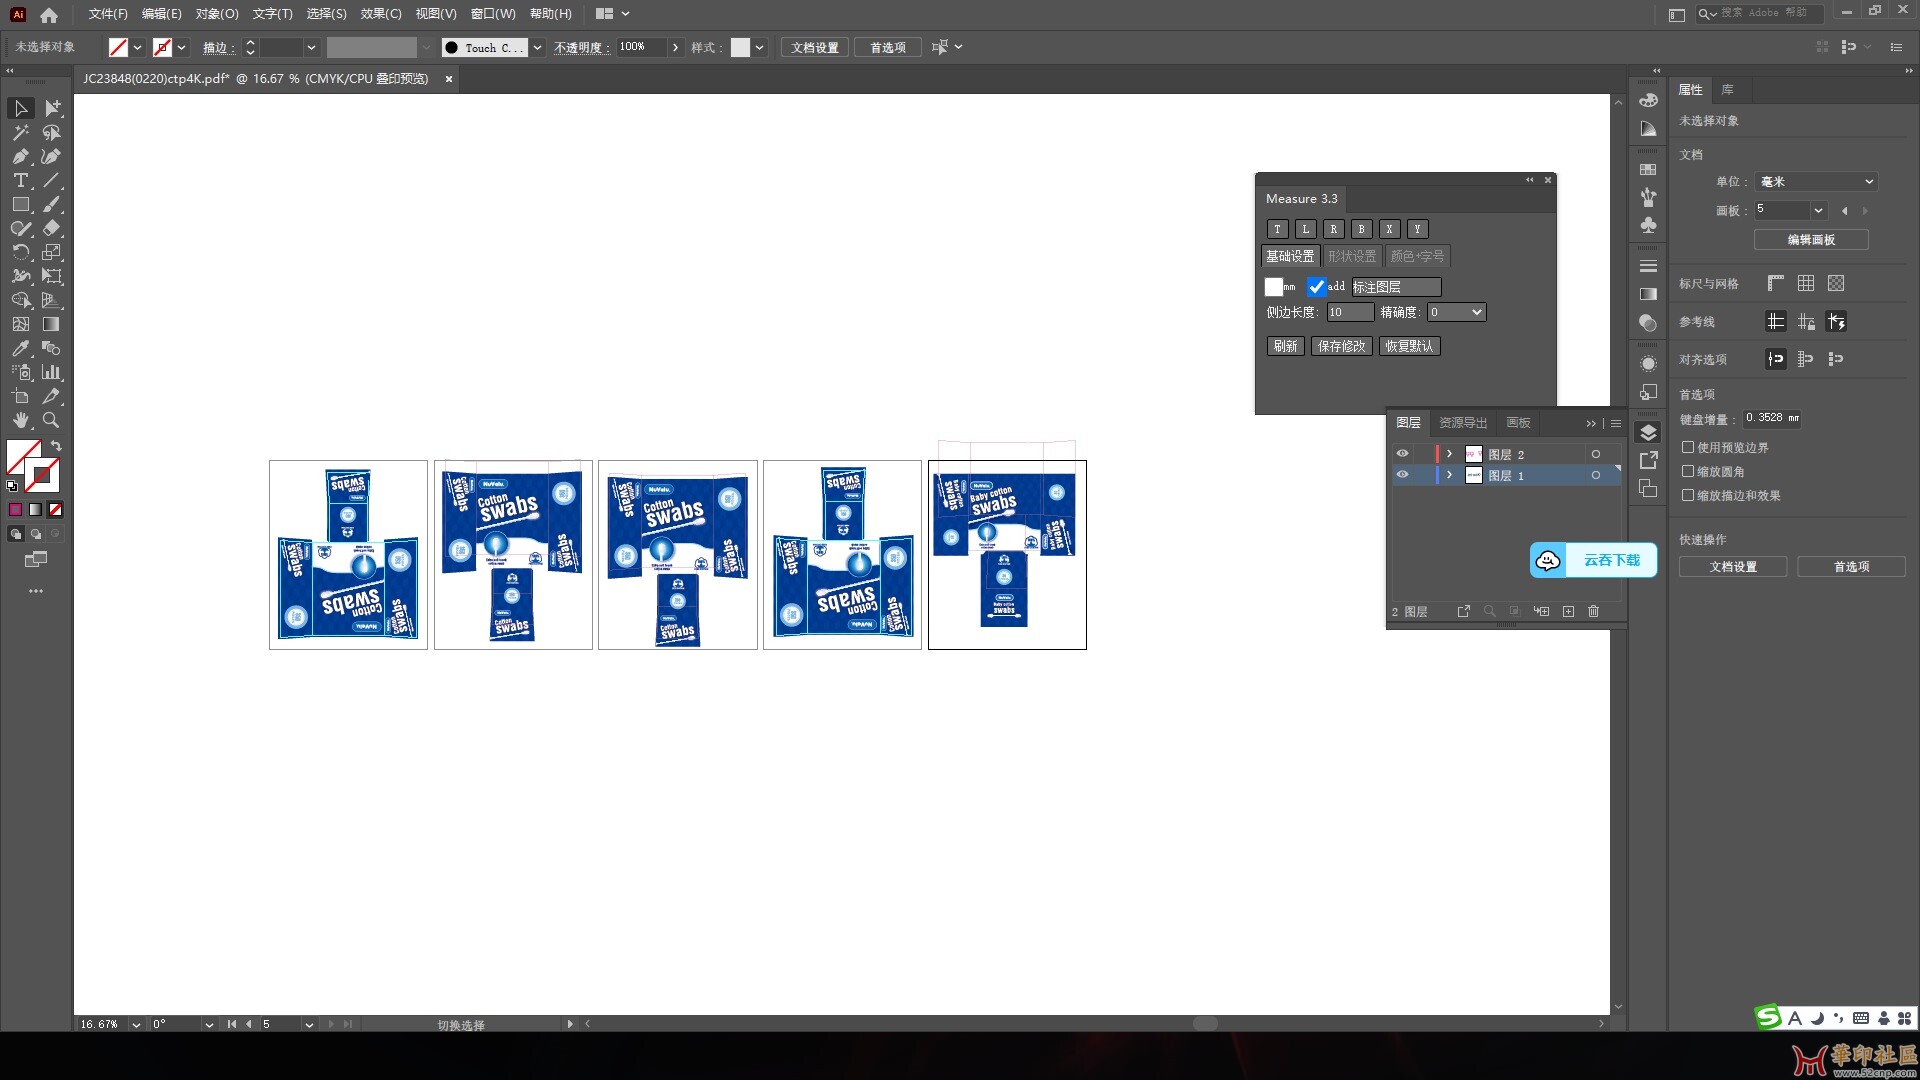The width and height of the screenshot is (1920, 1080).
Task: Select the Hand tool
Action: coord(20,420)
